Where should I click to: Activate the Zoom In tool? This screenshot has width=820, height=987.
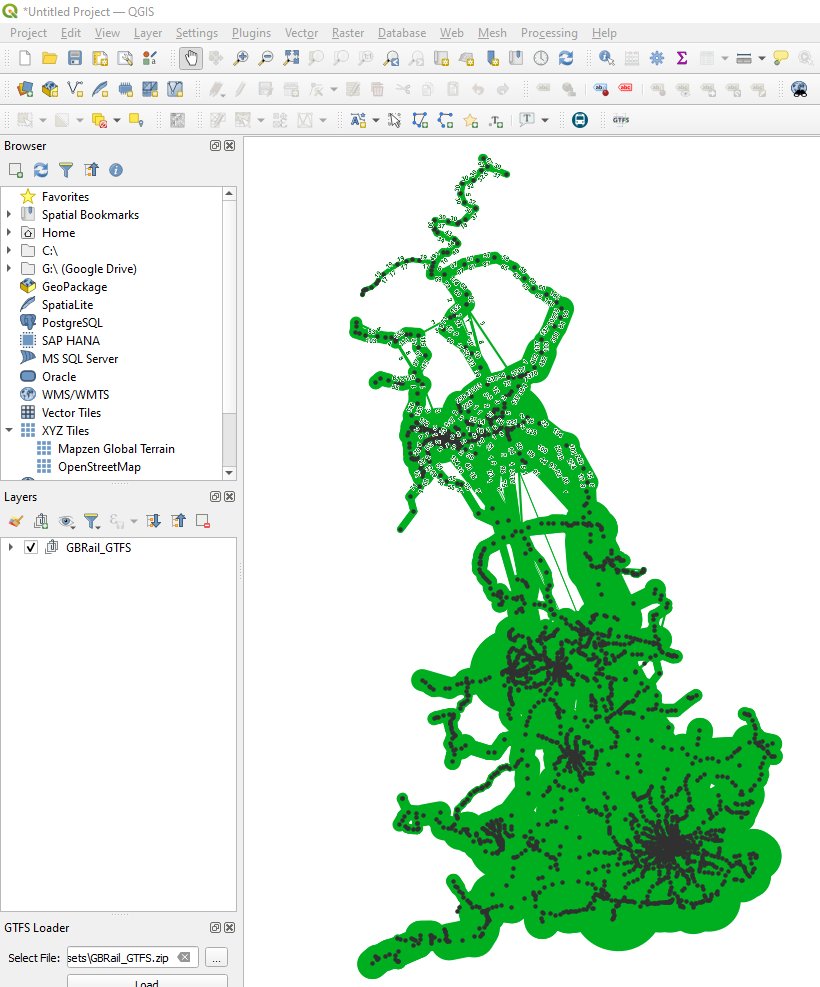coord(242,60)
